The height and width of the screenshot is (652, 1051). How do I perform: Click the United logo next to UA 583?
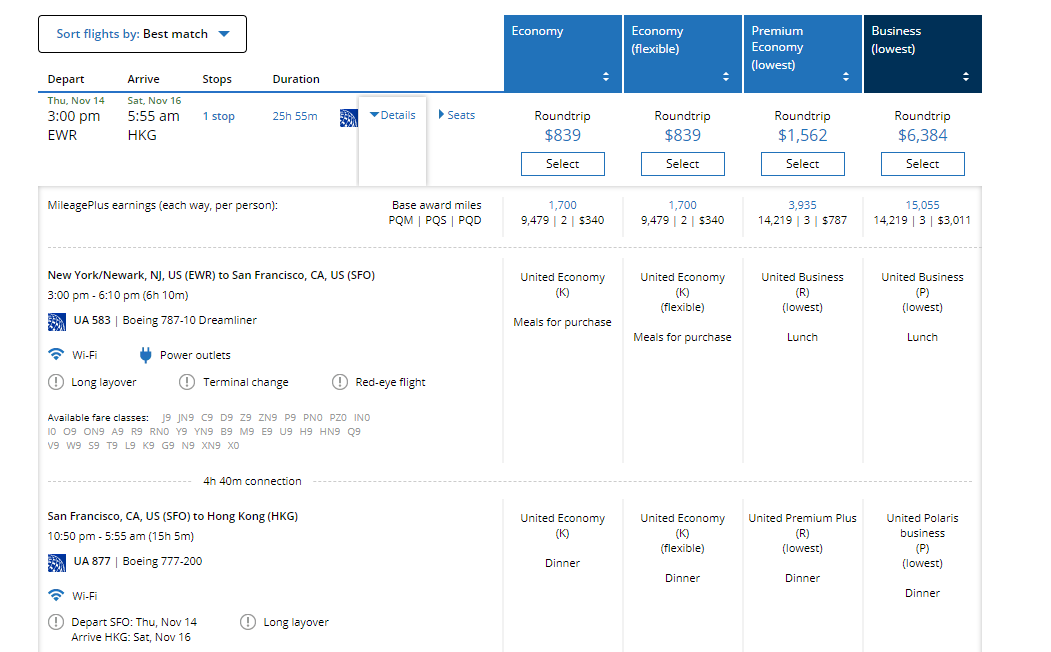point(57,322)
